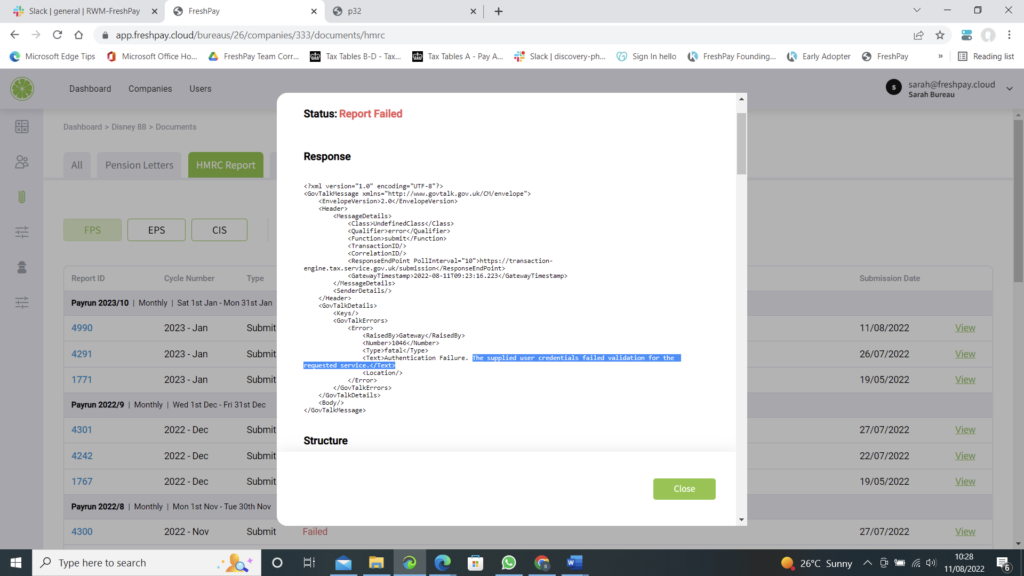View report submitted 11/08/2022
This screenshot has height=576, width=1024.
pos(965,328)
